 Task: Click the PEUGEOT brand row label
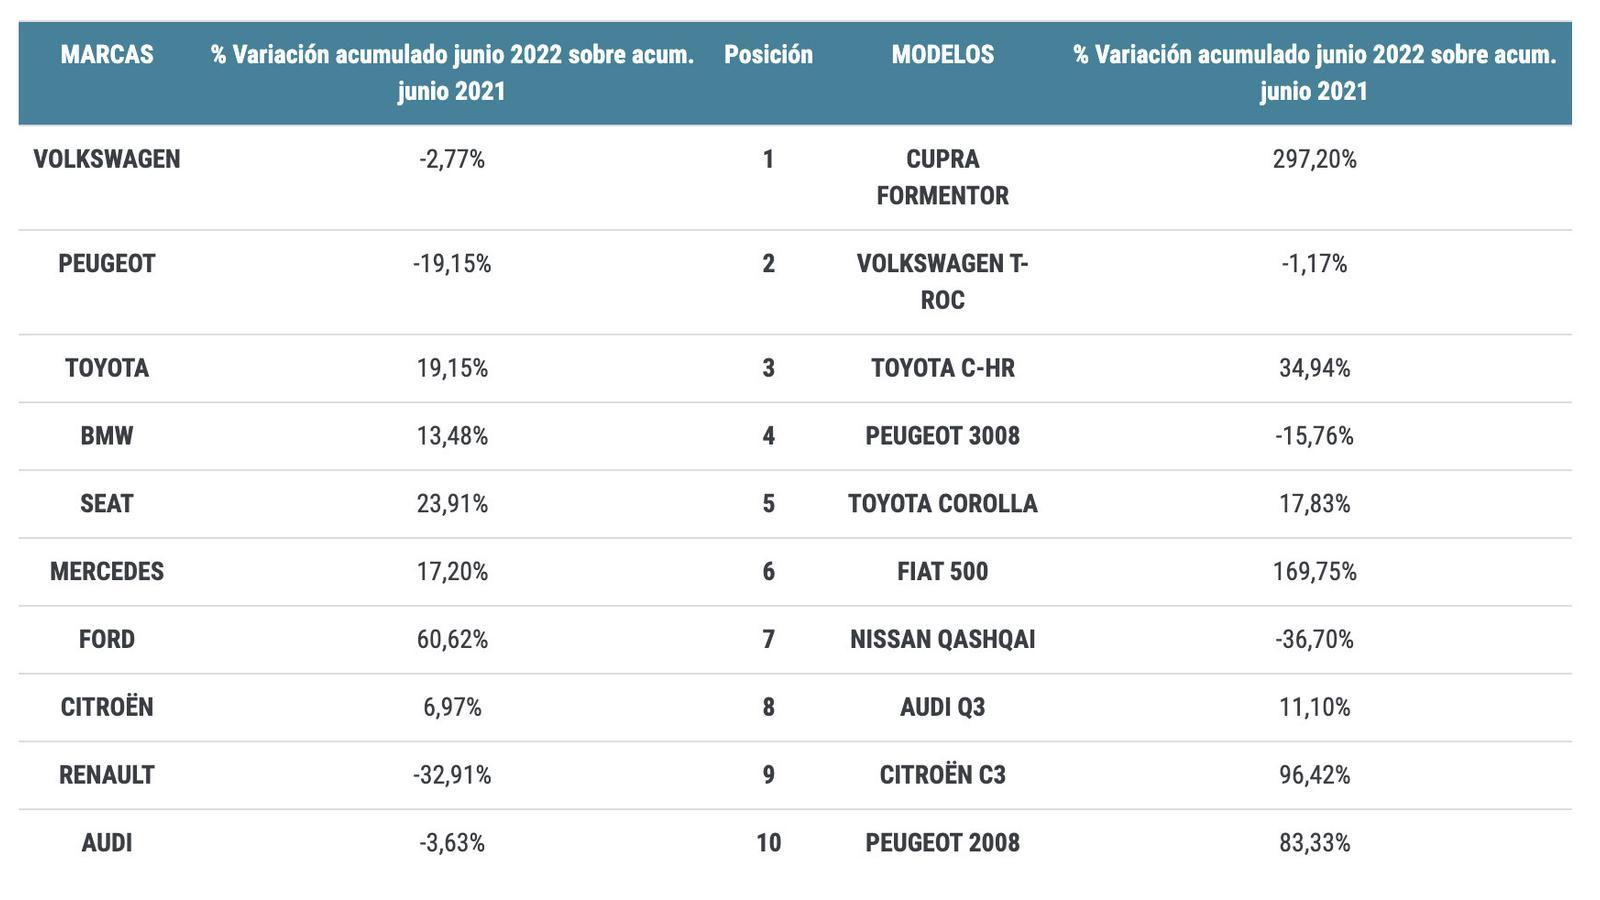pos(107,263)
